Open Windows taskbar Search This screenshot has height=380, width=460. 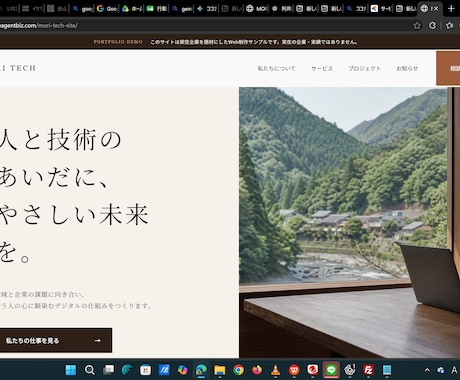point(89,370)
